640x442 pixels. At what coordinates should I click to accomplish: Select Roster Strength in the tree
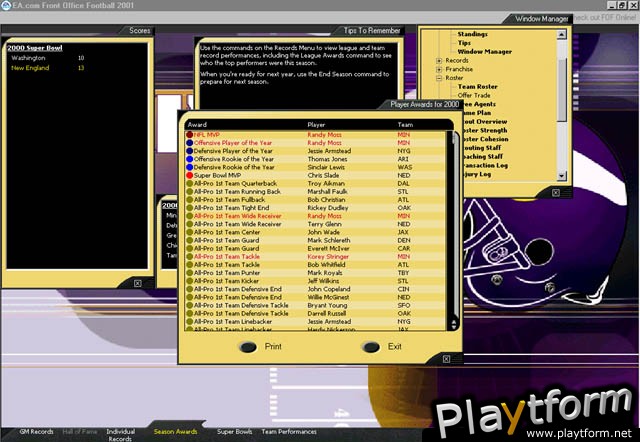click(484, 131)
